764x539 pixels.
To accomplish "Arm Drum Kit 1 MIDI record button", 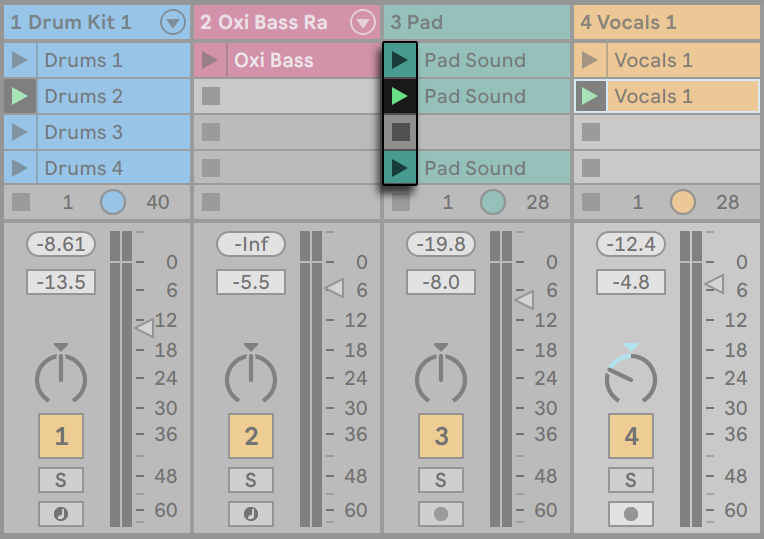I will click(x=61, y=514).
